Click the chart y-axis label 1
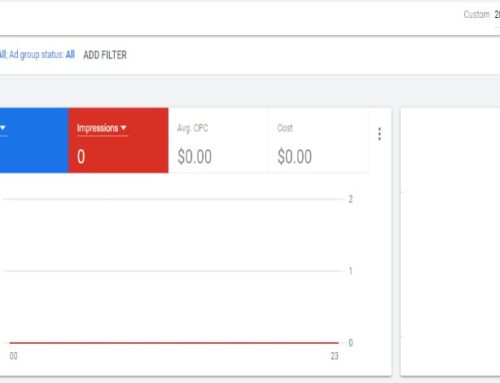Screen dimensions: 500x383 point(351,271)
